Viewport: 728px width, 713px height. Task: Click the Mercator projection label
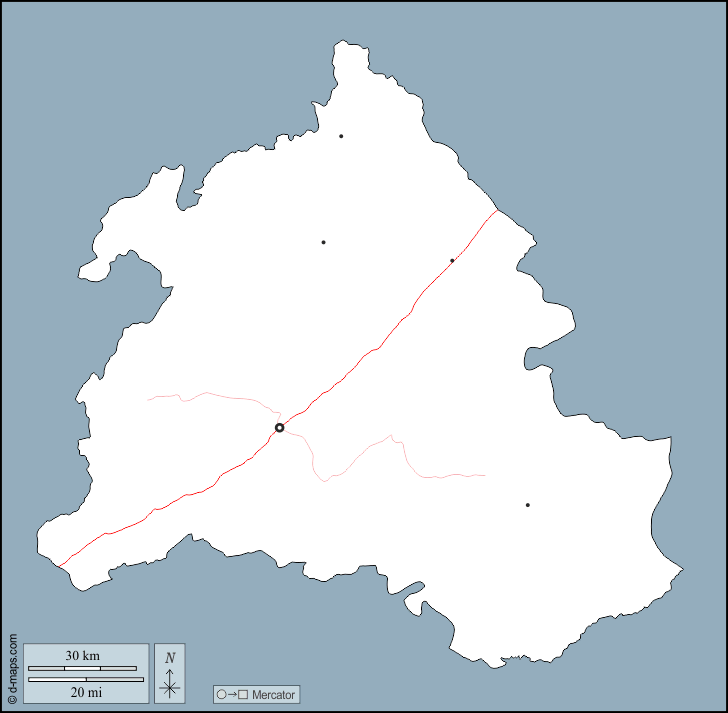[274, 694]
